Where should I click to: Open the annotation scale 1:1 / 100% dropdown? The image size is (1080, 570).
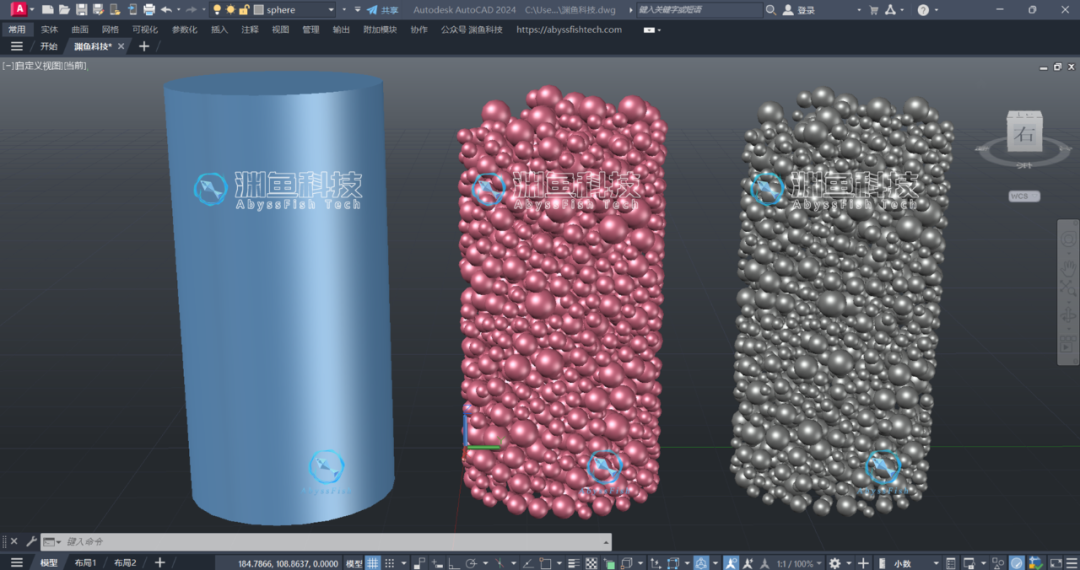(798, 563)
